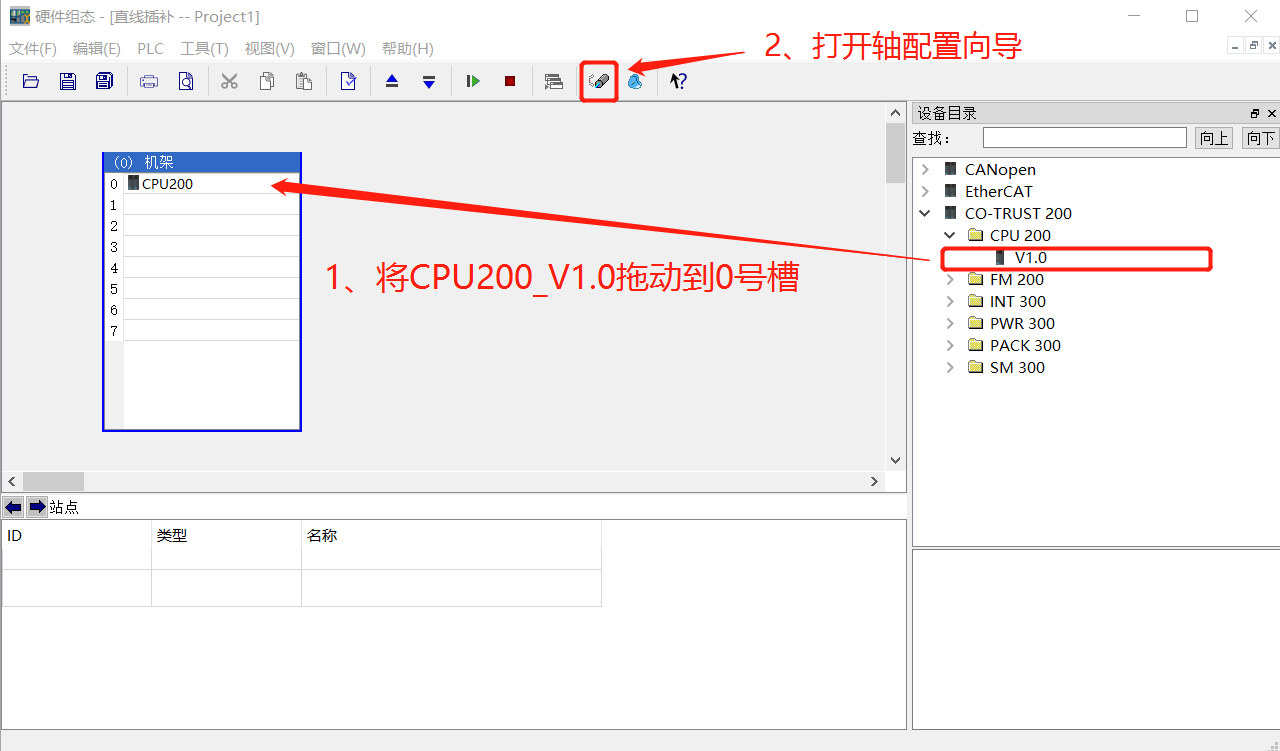Open the 窗口(W) menu

pyautogui.click(x=338, y=49)
